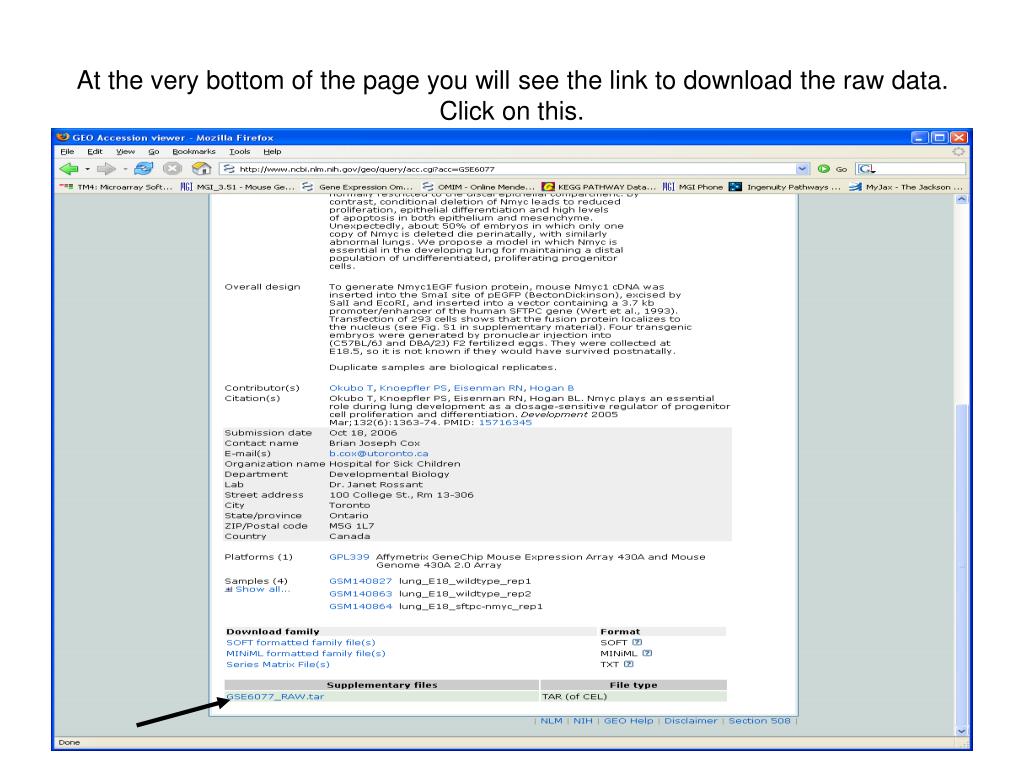Click the green Go button icon
Screen dimensions: 1024x768
point(824,169)
